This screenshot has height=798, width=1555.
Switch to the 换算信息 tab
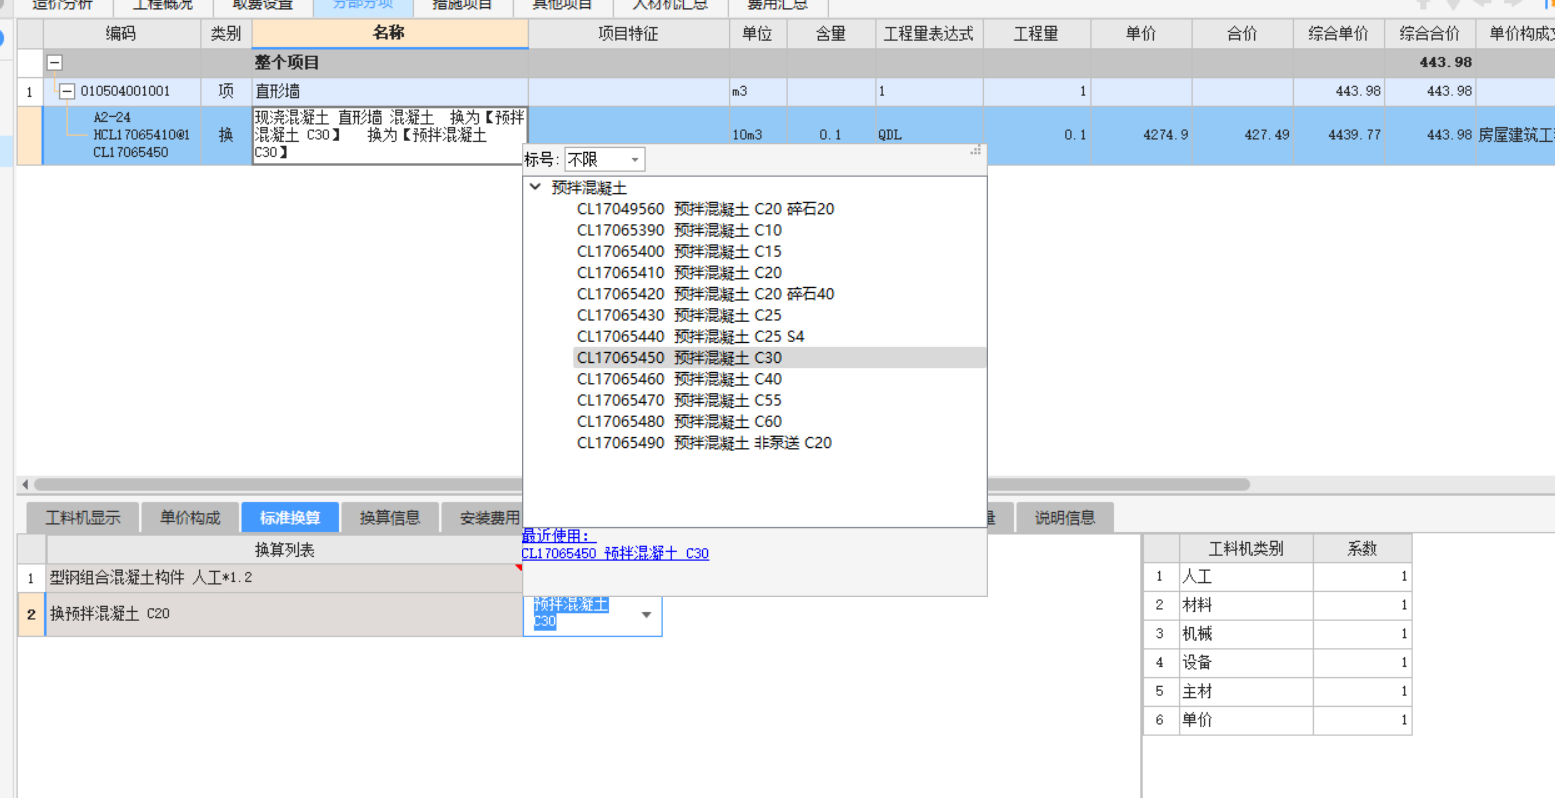click(x=390, y=517)
